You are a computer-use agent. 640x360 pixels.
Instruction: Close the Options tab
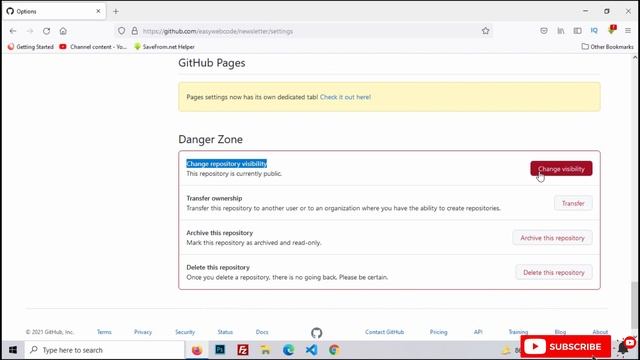[98, 11]
